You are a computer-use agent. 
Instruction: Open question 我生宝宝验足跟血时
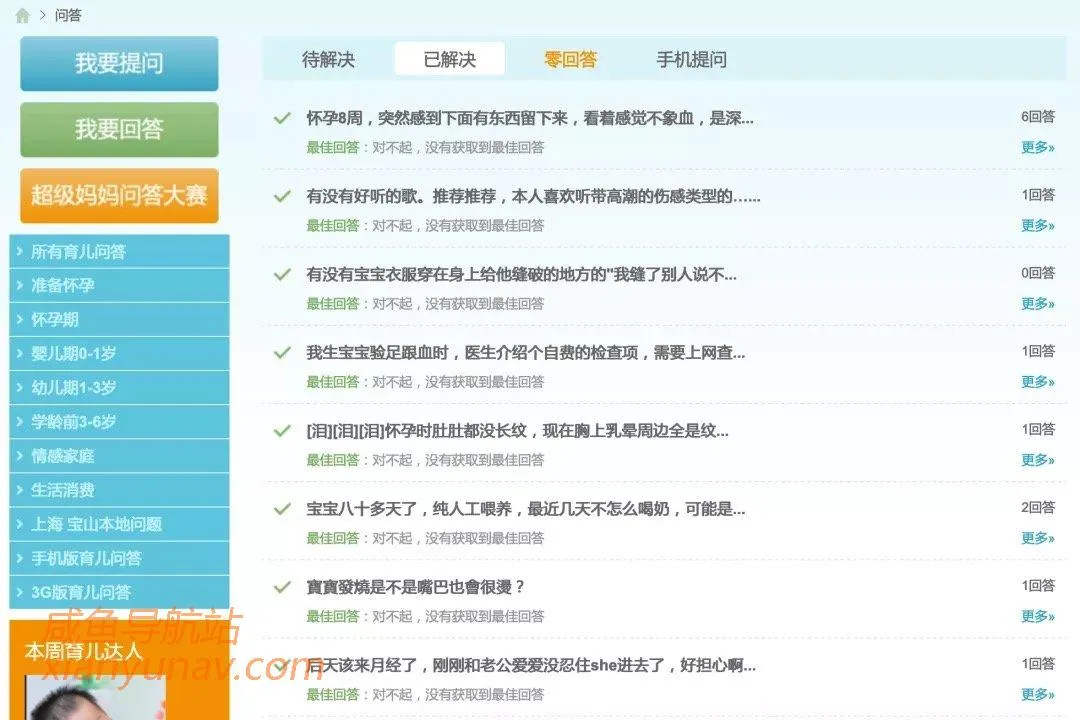(x=525, y=352)
